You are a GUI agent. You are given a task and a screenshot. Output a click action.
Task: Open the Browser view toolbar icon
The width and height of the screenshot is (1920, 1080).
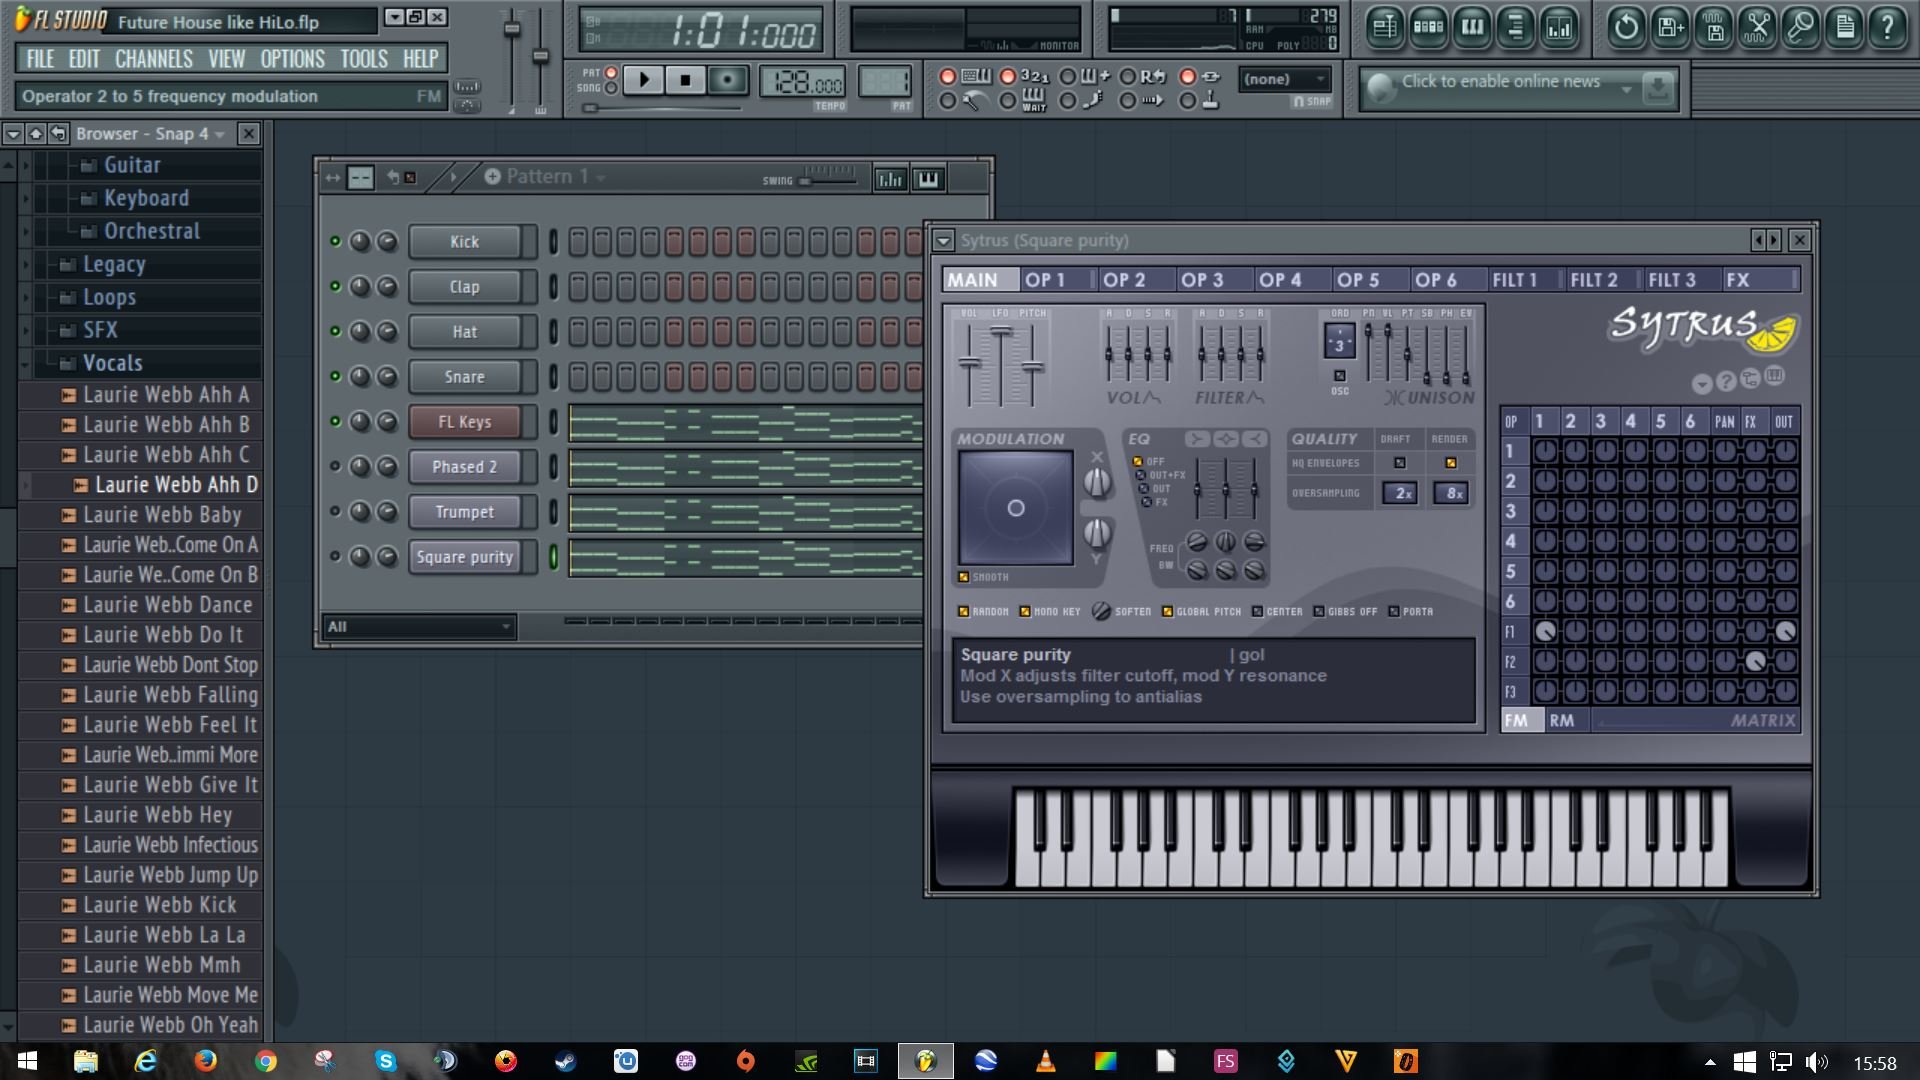pyautogui.click(x=1516, y=27)
